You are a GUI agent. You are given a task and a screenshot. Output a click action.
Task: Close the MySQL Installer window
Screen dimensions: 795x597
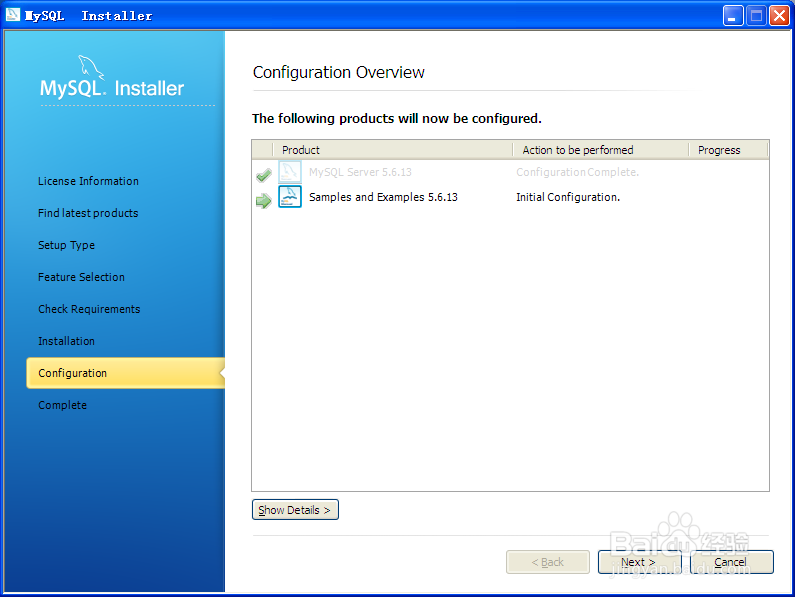click(x=779, y=16)
